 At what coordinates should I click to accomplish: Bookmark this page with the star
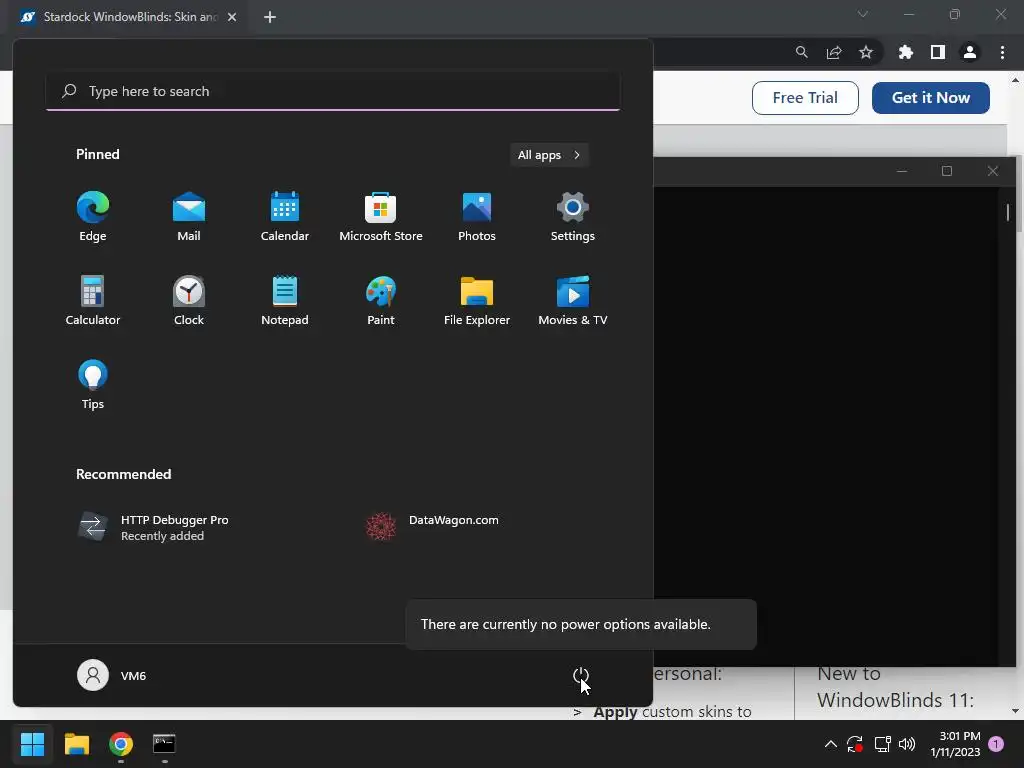tap(866, 52)
